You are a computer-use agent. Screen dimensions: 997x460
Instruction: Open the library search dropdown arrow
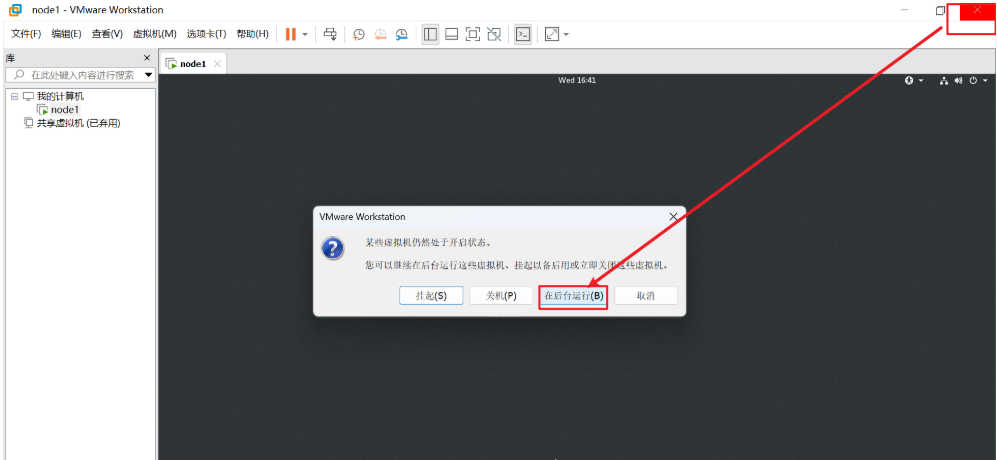point(149,75)
